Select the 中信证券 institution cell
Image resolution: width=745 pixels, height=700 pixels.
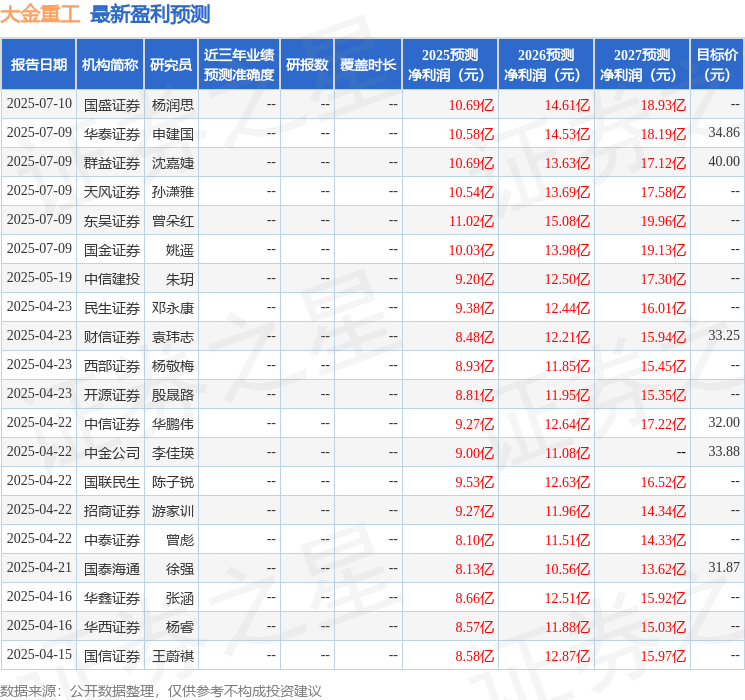[x=112, y=424]
